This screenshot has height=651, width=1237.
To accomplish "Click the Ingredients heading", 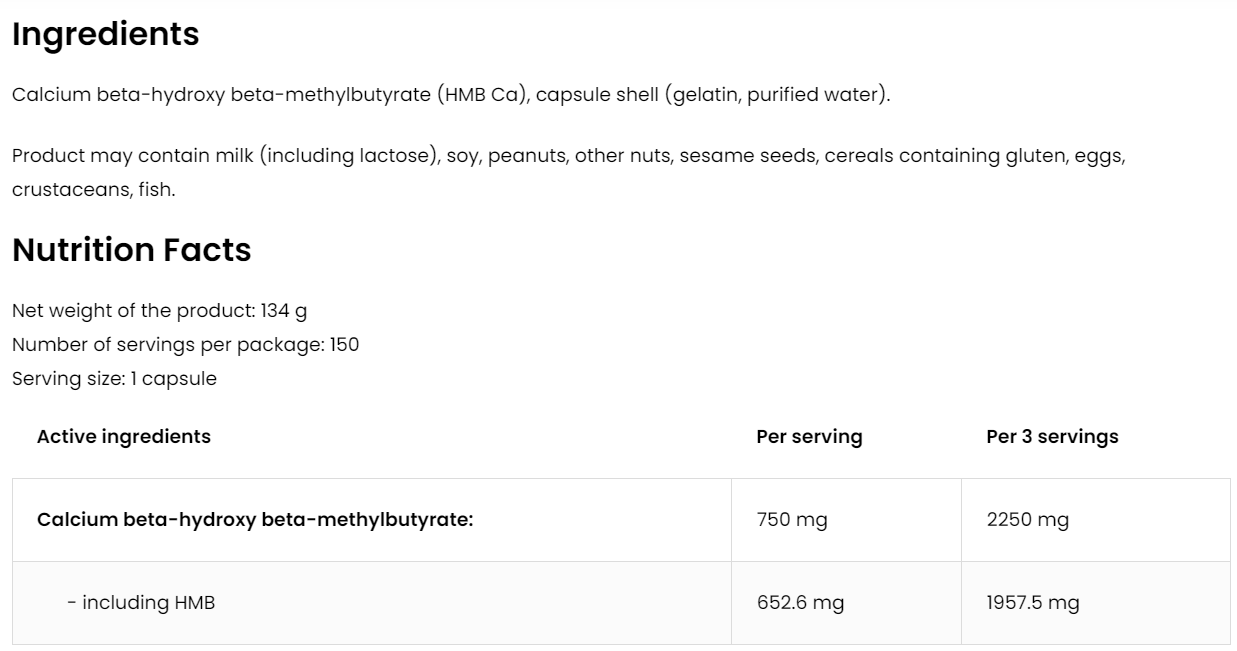I will (105, 35).
